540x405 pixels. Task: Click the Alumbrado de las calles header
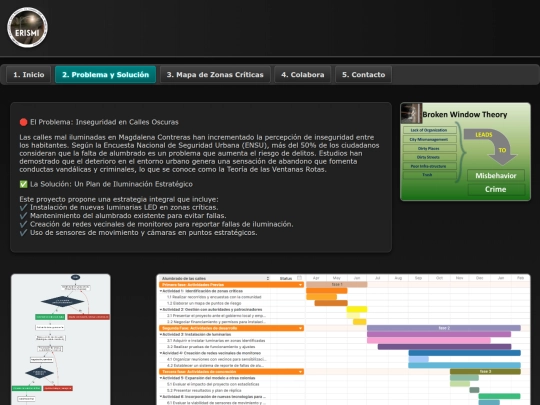(184, 278)
